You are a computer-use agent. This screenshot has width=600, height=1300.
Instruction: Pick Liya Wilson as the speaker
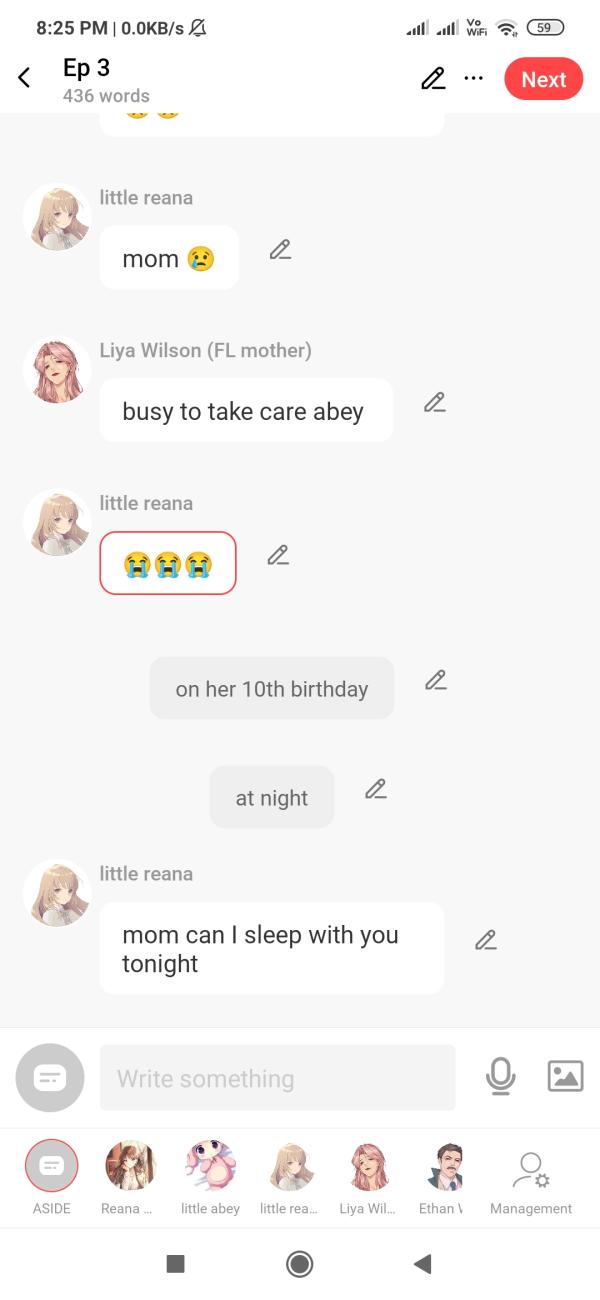point(368,1166)
